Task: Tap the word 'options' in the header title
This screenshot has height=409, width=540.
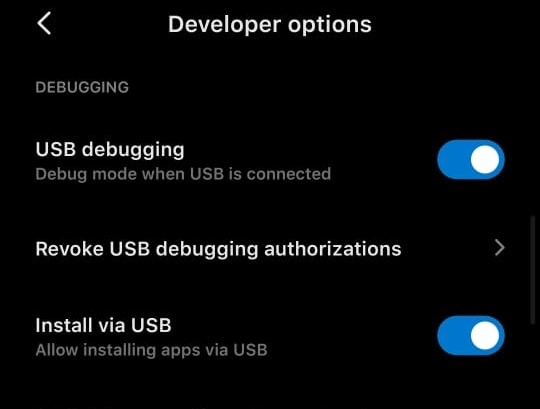Action: coord(330,25)
